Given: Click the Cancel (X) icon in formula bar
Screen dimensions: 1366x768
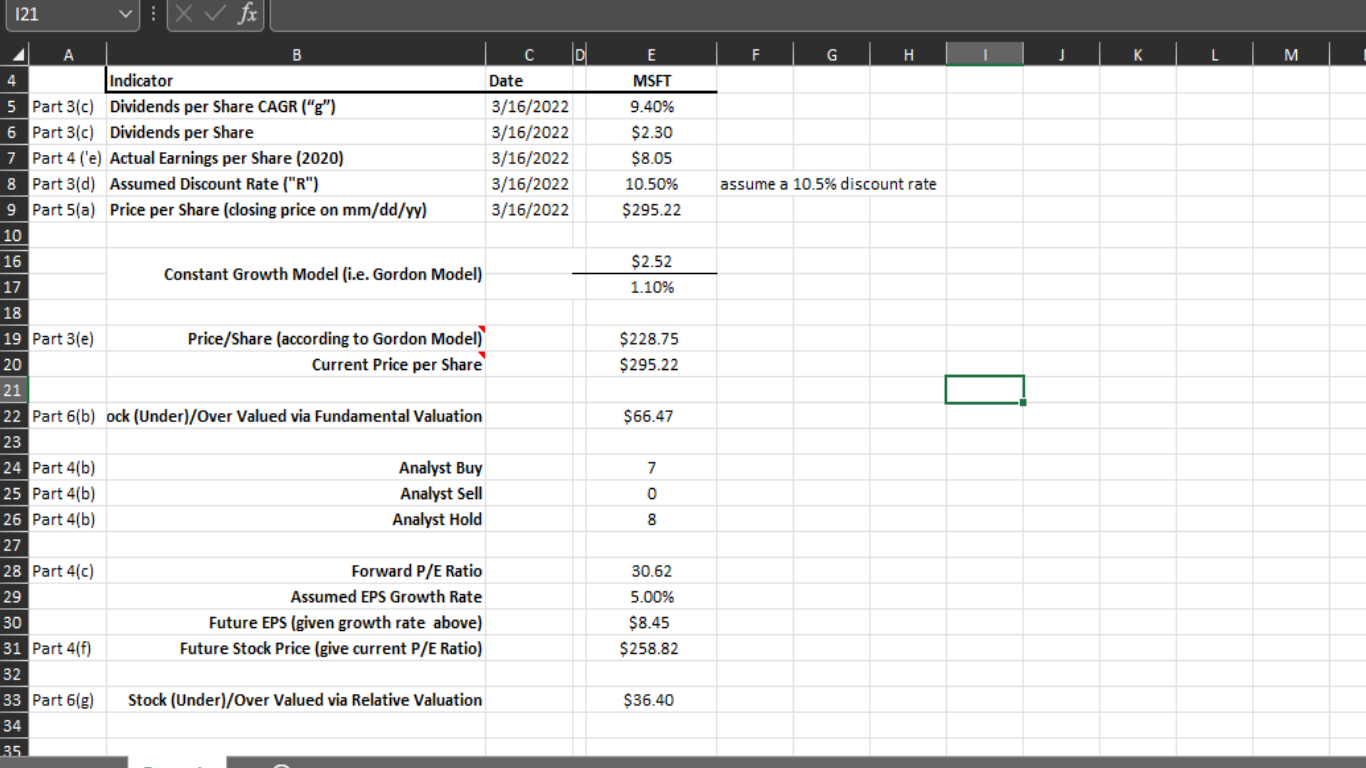Looking at the screenshot, I should [x=185, y=16].
